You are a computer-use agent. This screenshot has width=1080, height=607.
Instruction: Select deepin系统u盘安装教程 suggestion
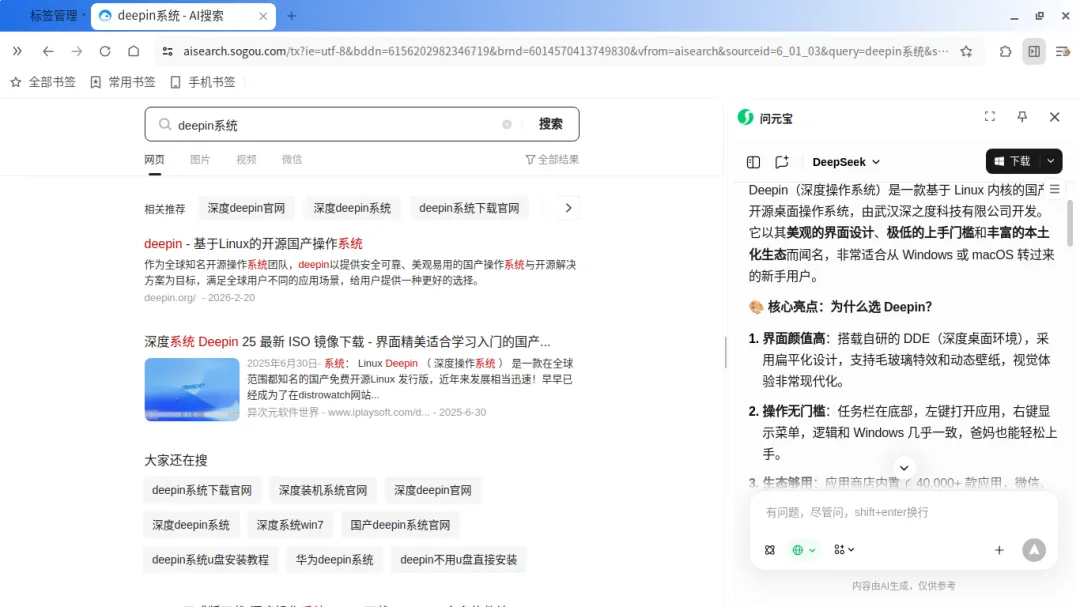211,559
